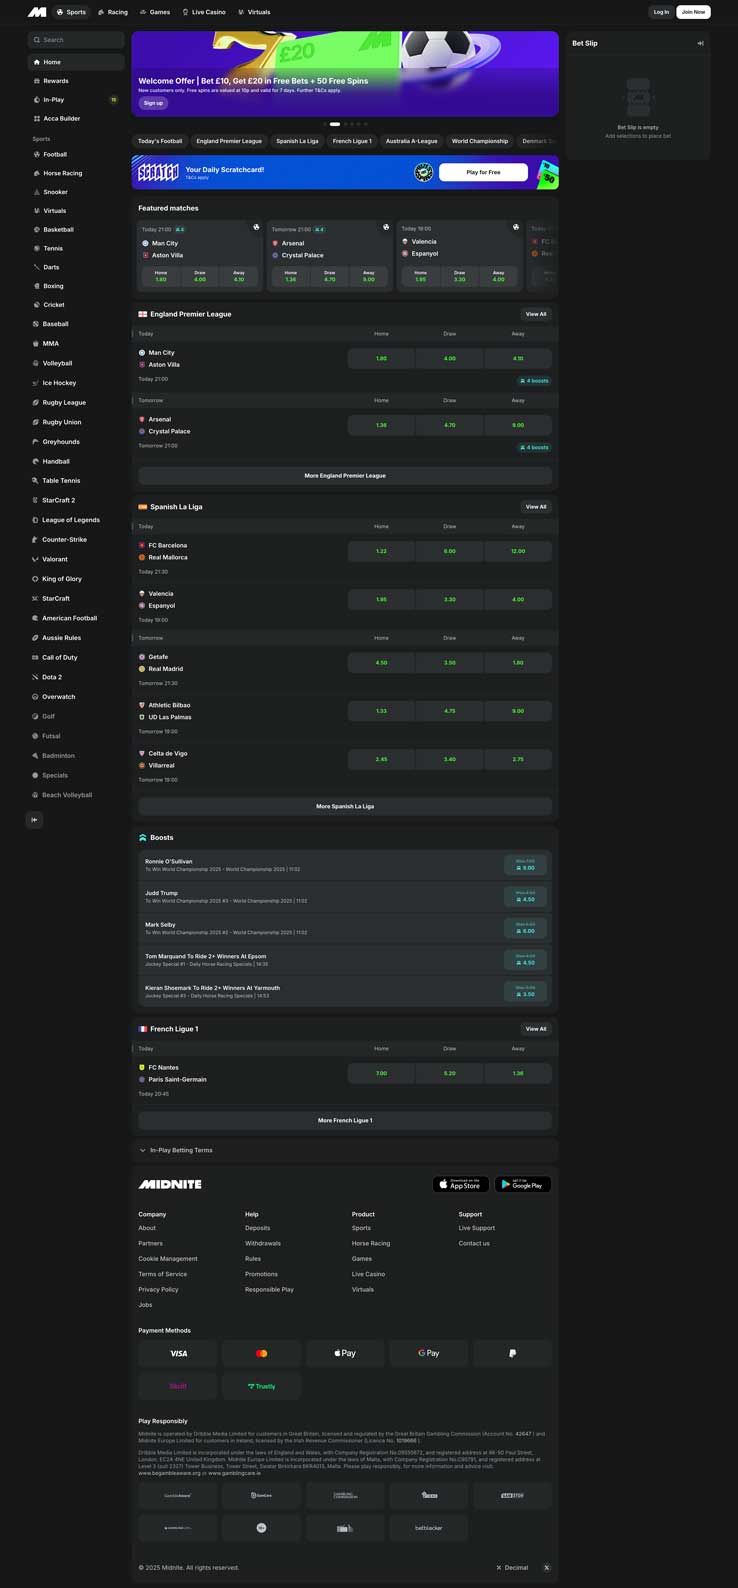Select Basketball in the sidebar
Screen dimensions: 738x1588
pyautogui.click(x=76, y=230)
